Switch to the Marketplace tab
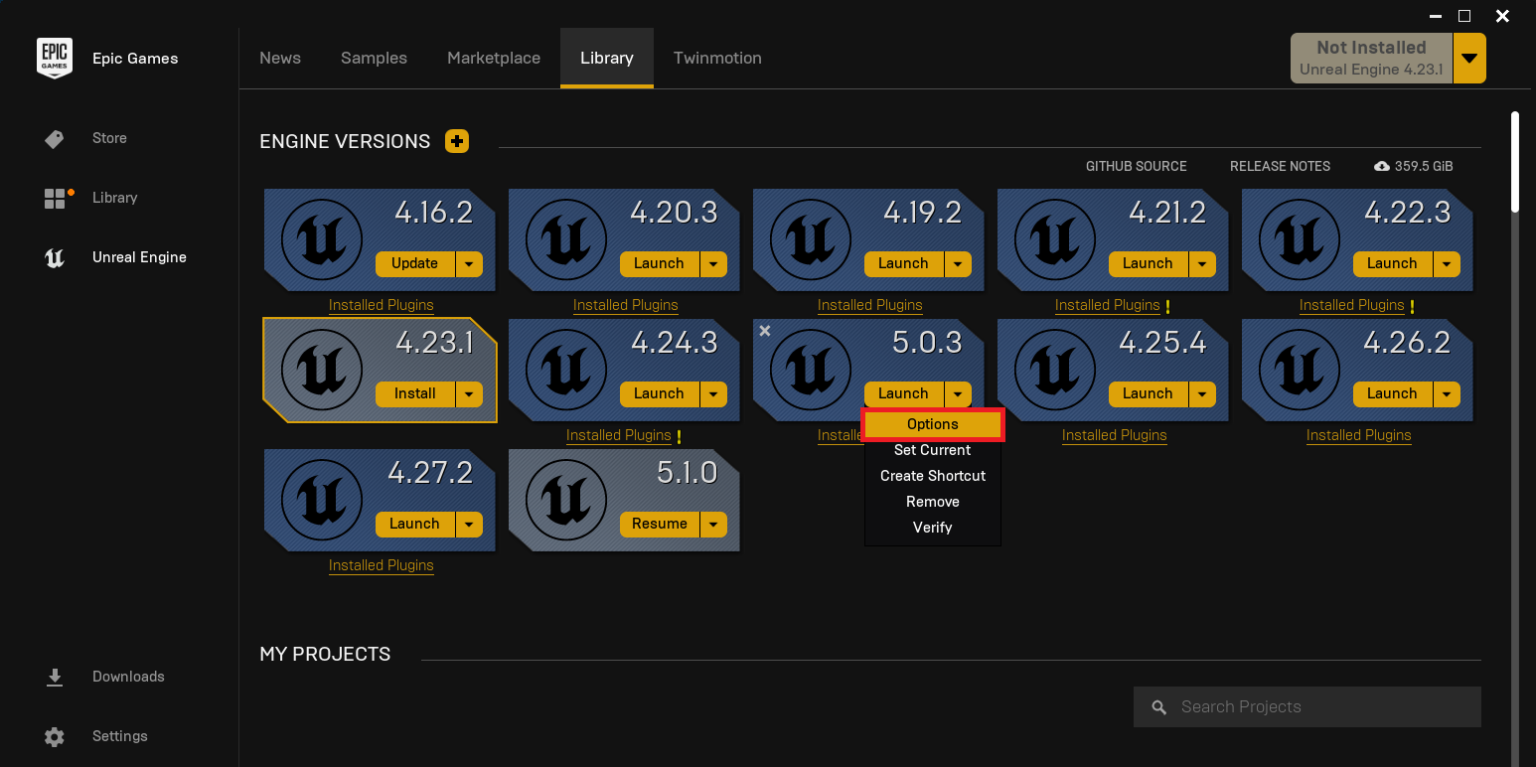The width and height of the screenshot is (1536, 767). coord(493,57)
